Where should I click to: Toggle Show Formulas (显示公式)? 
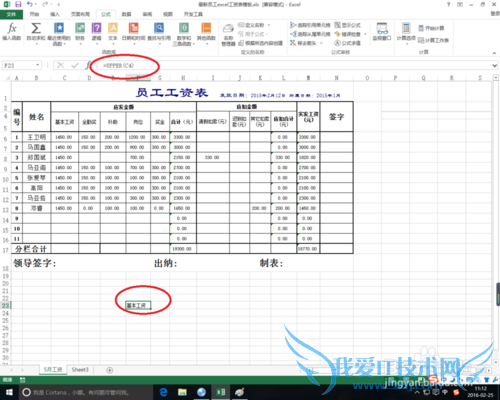(x=347, y=25)
